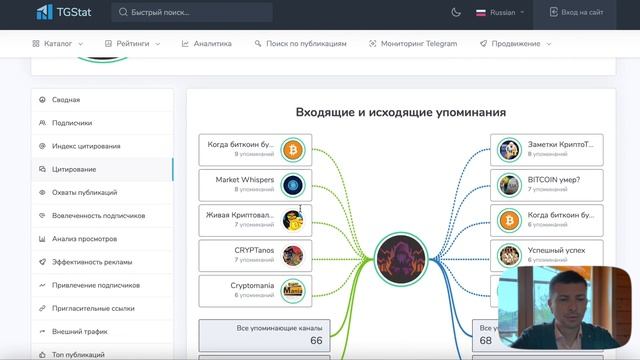Screen dimensions: 640x360
Task: Focus the Быстрый поиск search field
Action: [x=192, y=12]
